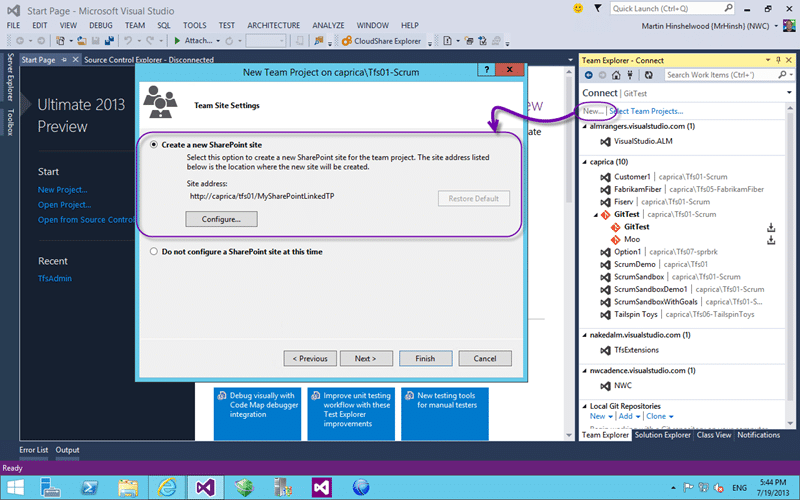This screenshot has height=500, width=800.
Task: Switch to the Class View tab
Action: [x=714, y=435]
